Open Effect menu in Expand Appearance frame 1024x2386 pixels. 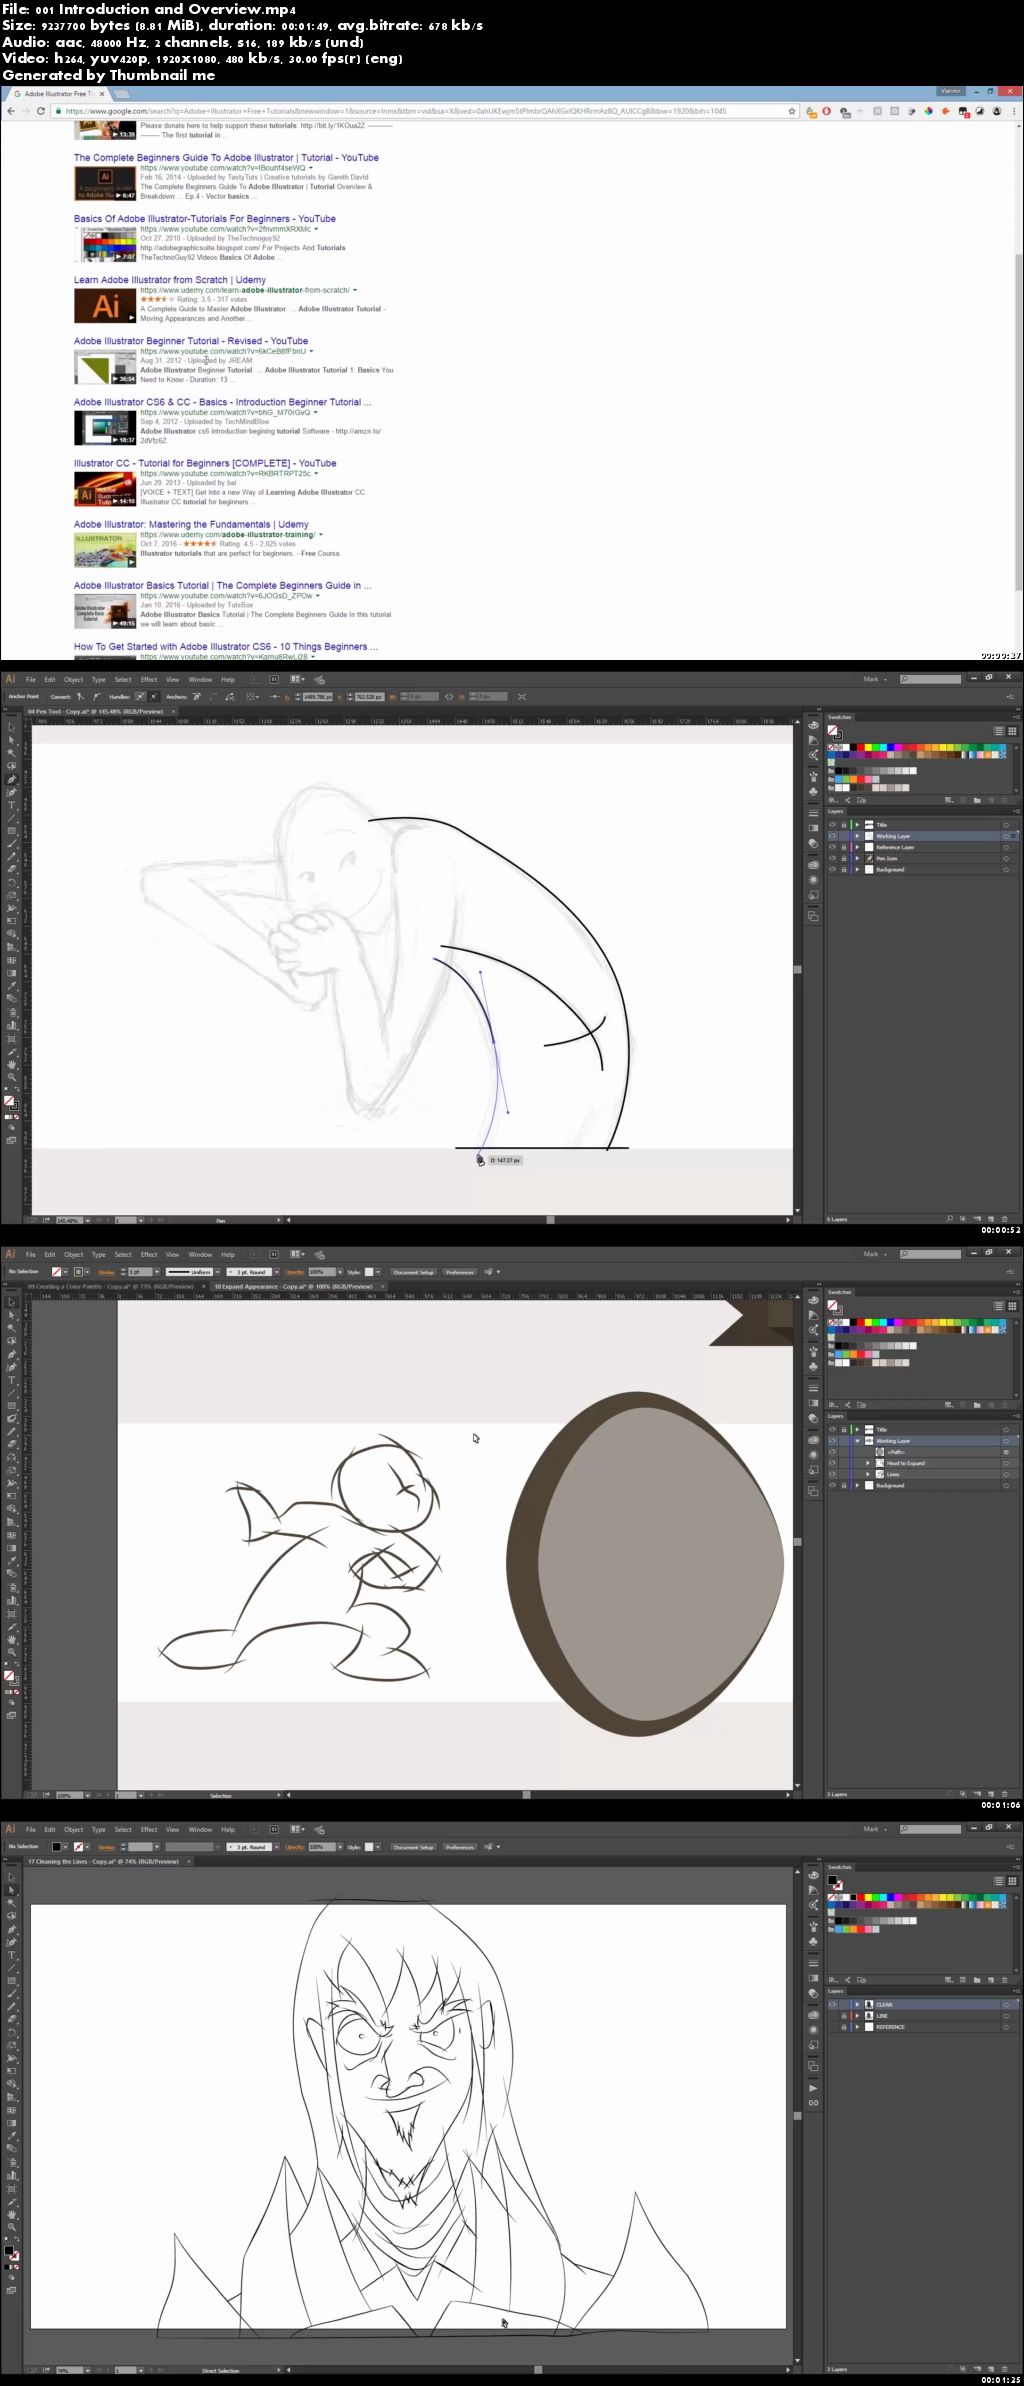click(x=149, y=1254)
